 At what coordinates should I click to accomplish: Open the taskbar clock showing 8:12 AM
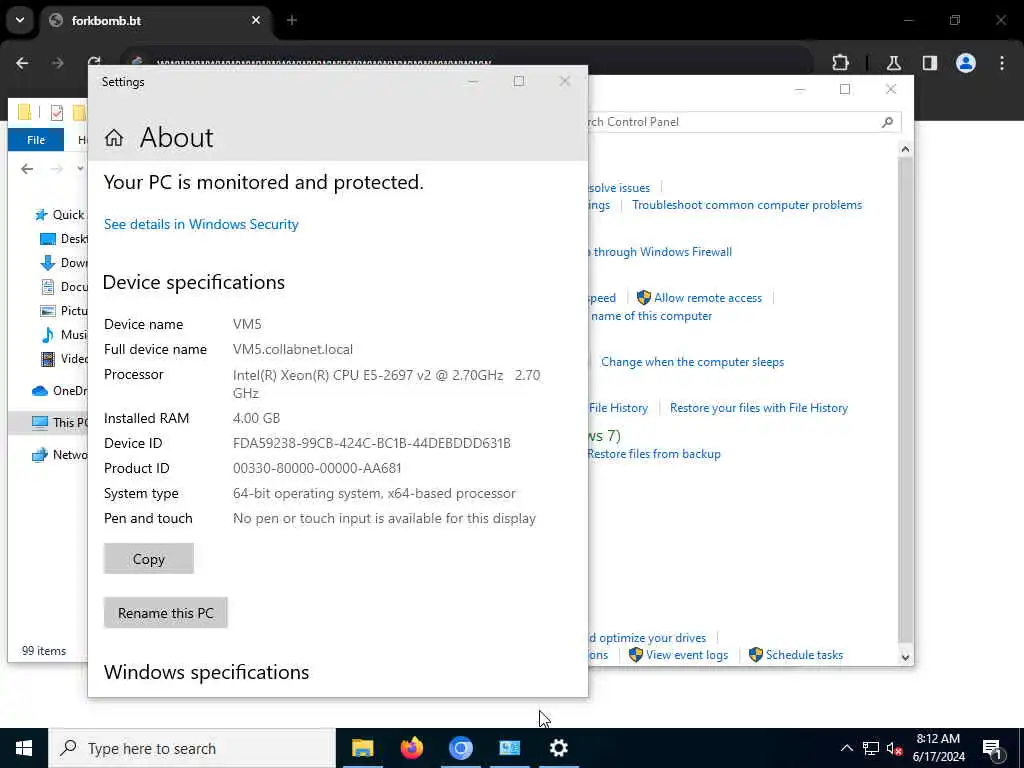pyautogui.click(x=938, y=748)
